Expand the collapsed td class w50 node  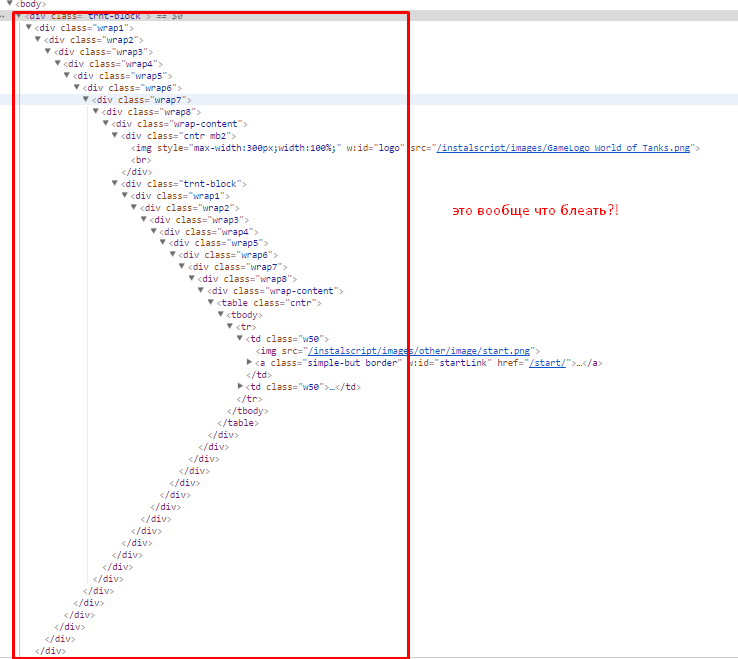click(240, 386)
